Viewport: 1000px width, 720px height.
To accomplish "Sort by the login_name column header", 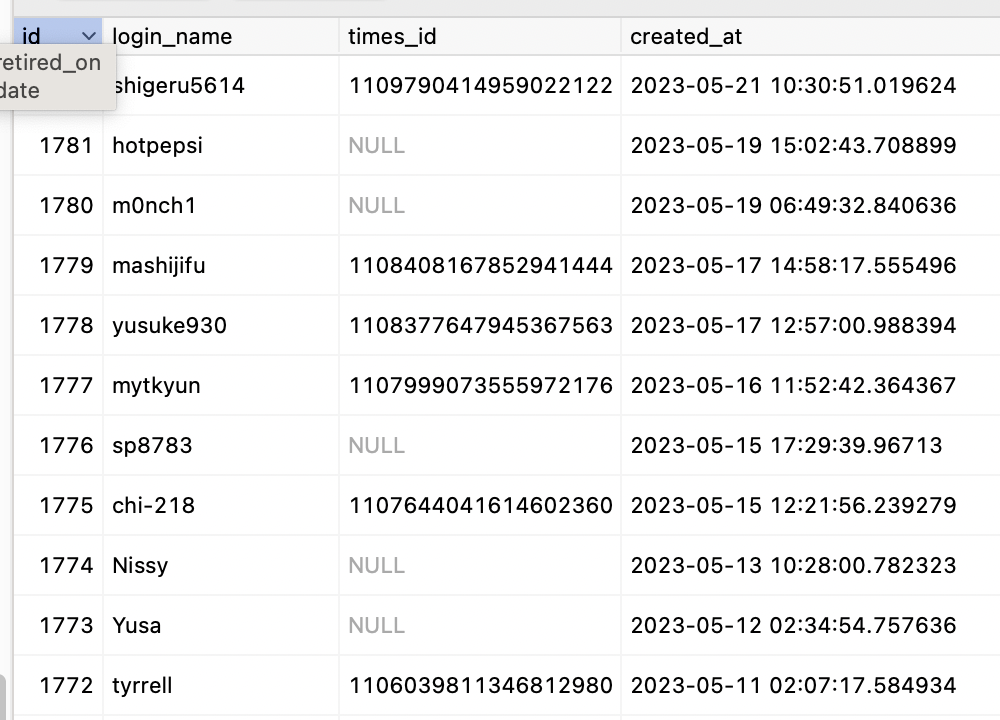I will [171, 36].
